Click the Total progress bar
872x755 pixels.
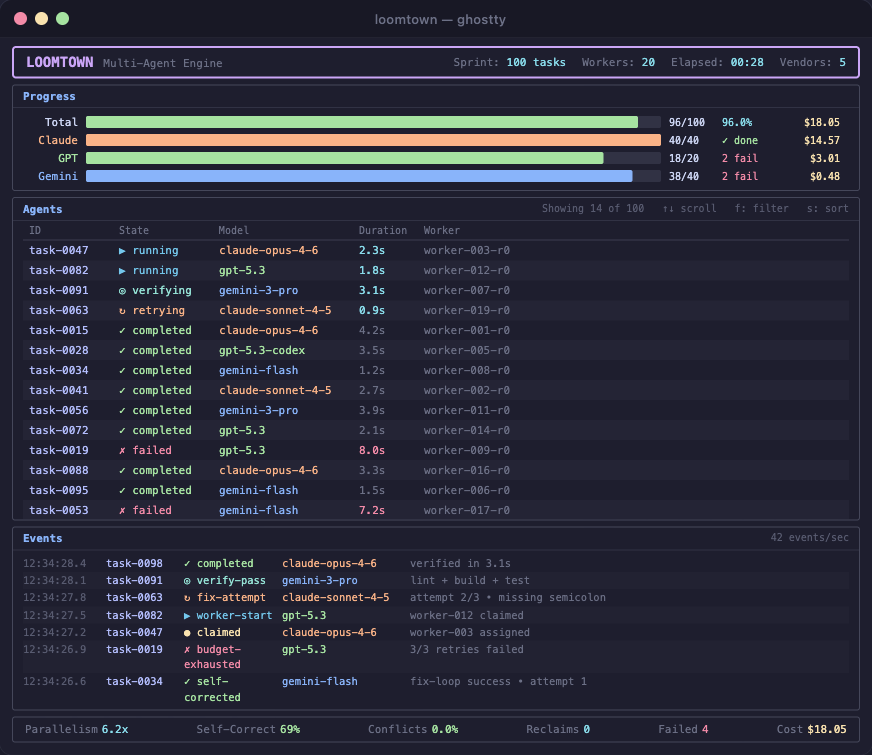tap(370, 122)
